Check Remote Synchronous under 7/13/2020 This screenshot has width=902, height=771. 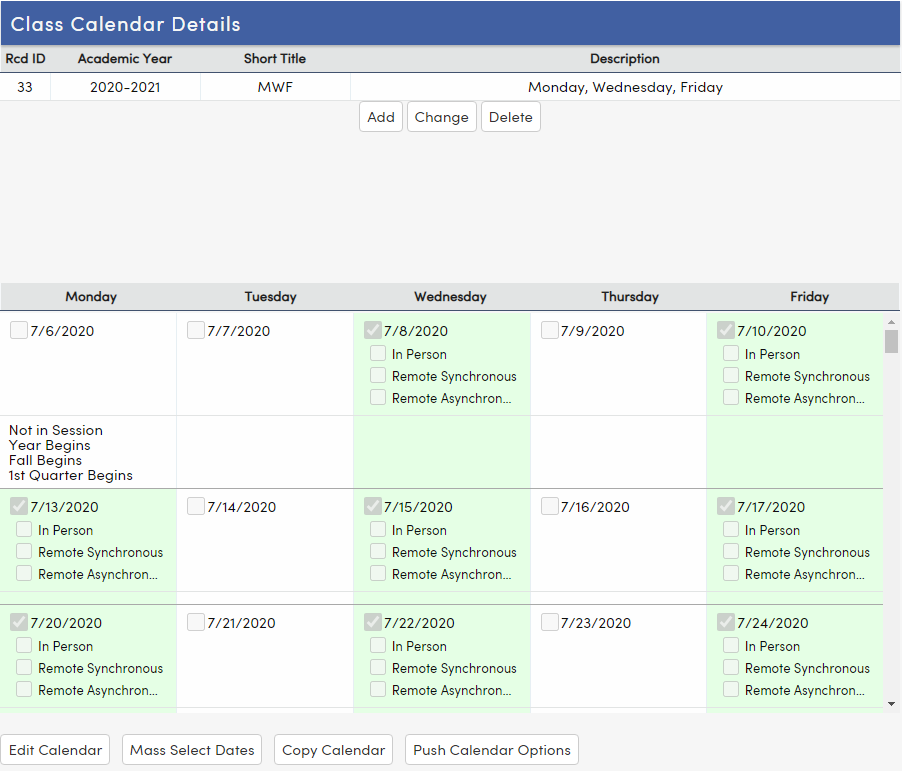[24, 551]
